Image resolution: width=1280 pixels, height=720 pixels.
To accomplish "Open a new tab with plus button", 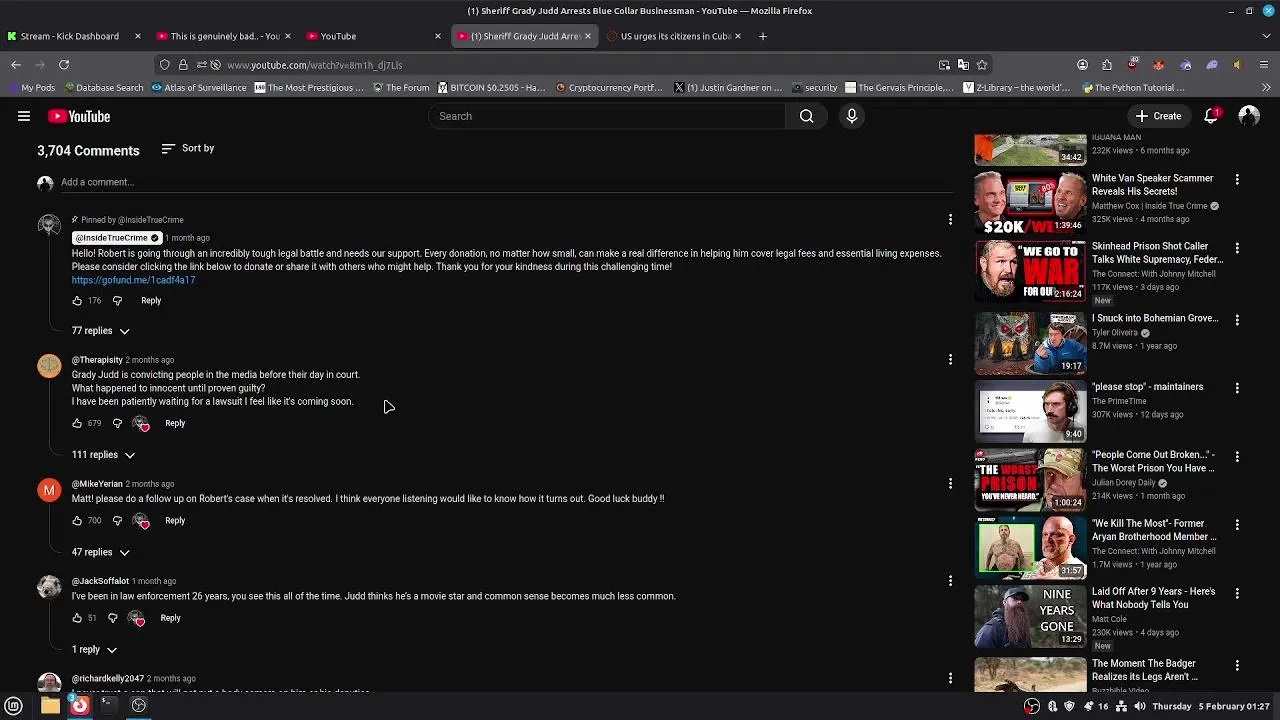I will [763, 36].
